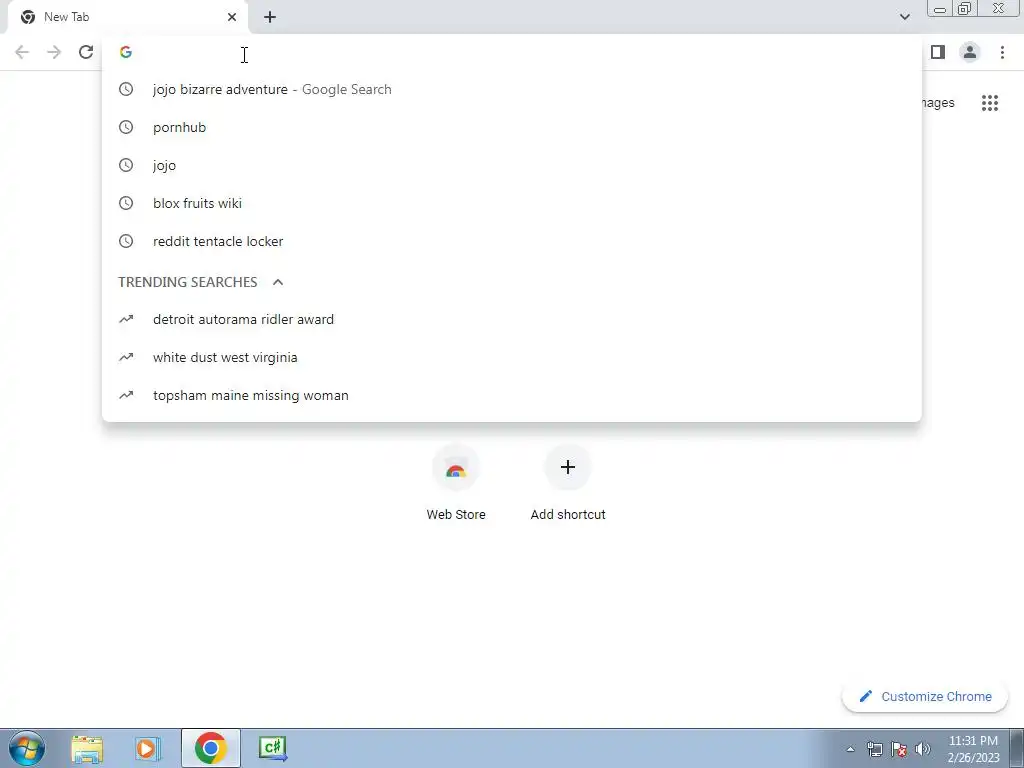Open the Windows Start menu

27,748
